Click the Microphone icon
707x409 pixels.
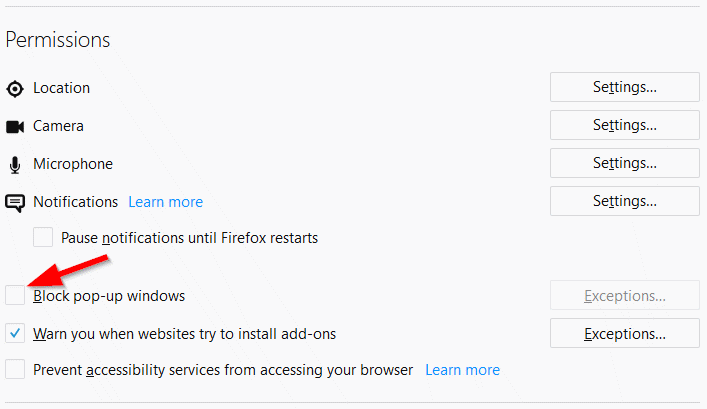tap(15, 164)
